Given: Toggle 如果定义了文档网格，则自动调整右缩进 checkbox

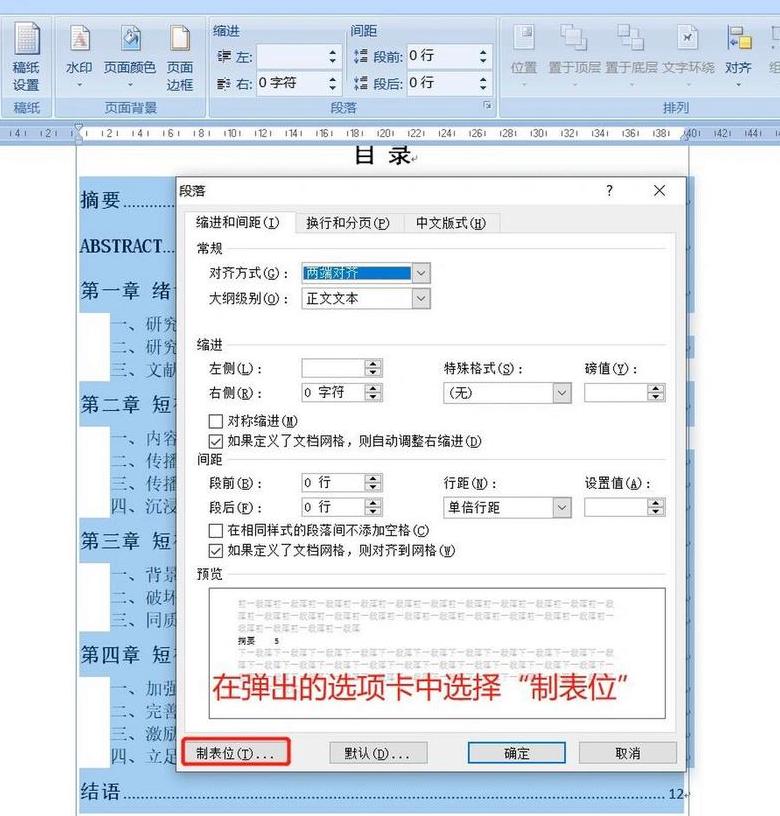Looking at the screenshot, I should (x=215, y=441).
